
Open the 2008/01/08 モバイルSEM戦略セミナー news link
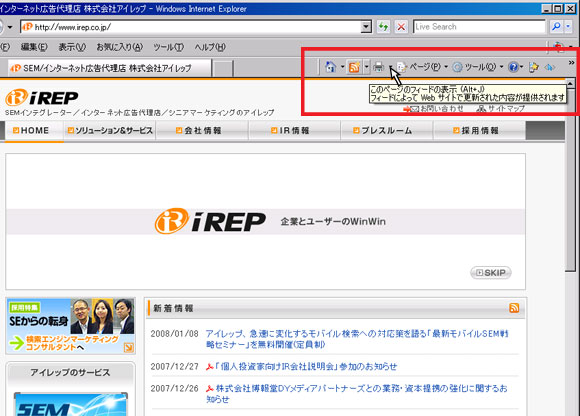click(x=357, y=339)
